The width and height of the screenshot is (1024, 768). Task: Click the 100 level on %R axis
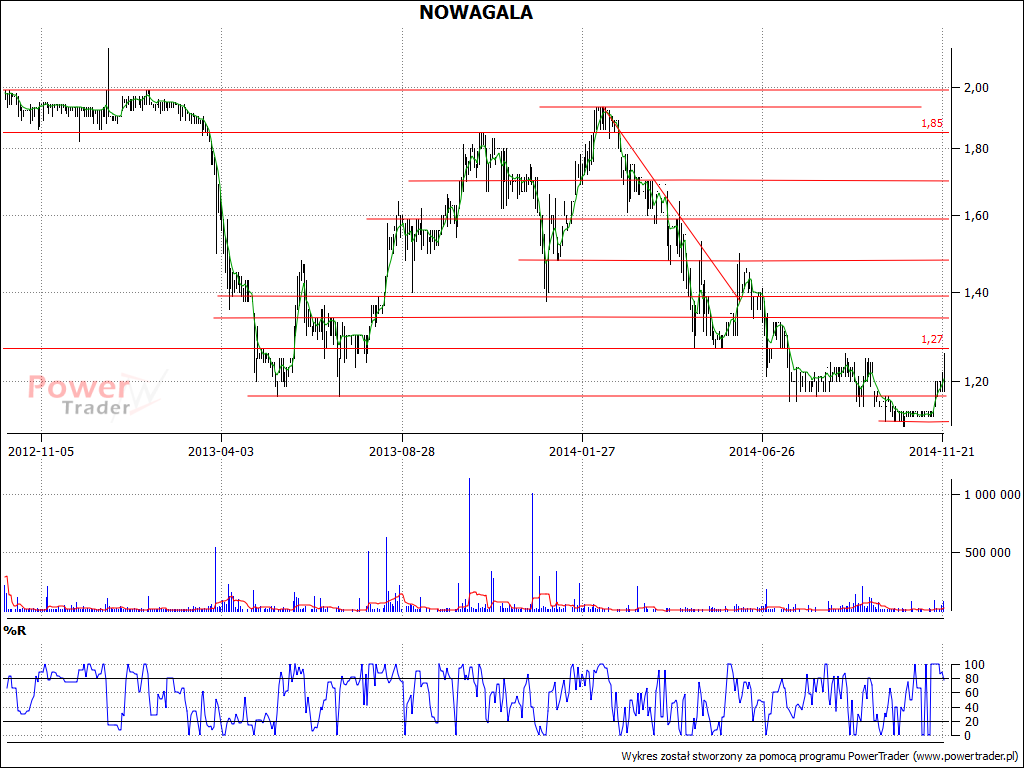pos(972,665)
